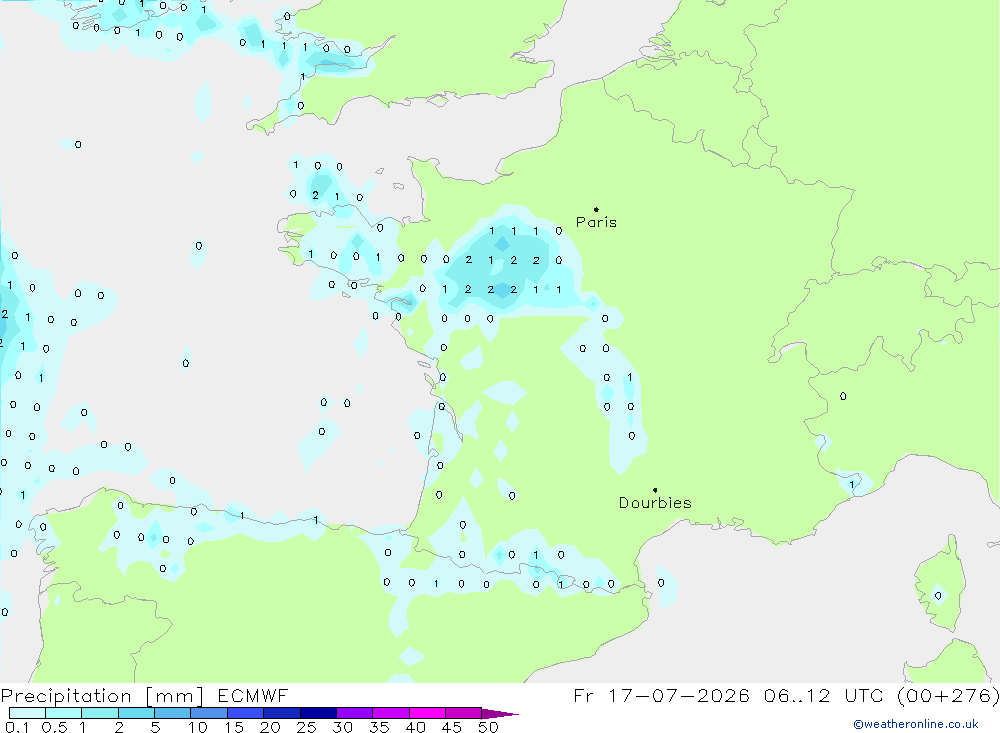Click the 10–15 mm blue legend swatch
This screenshot has width=1000, height=733.
[x=209, y=713]
